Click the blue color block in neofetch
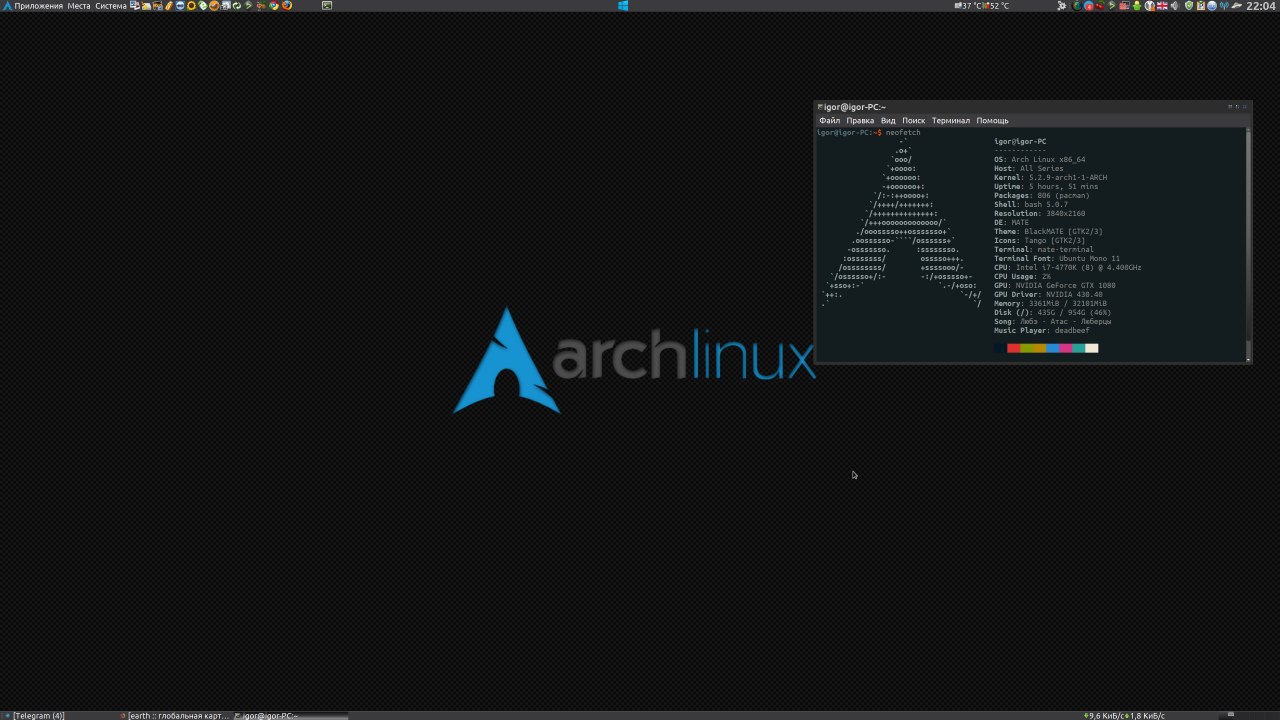Viewport: 1280px width, 720px height. pos(1052,348)
